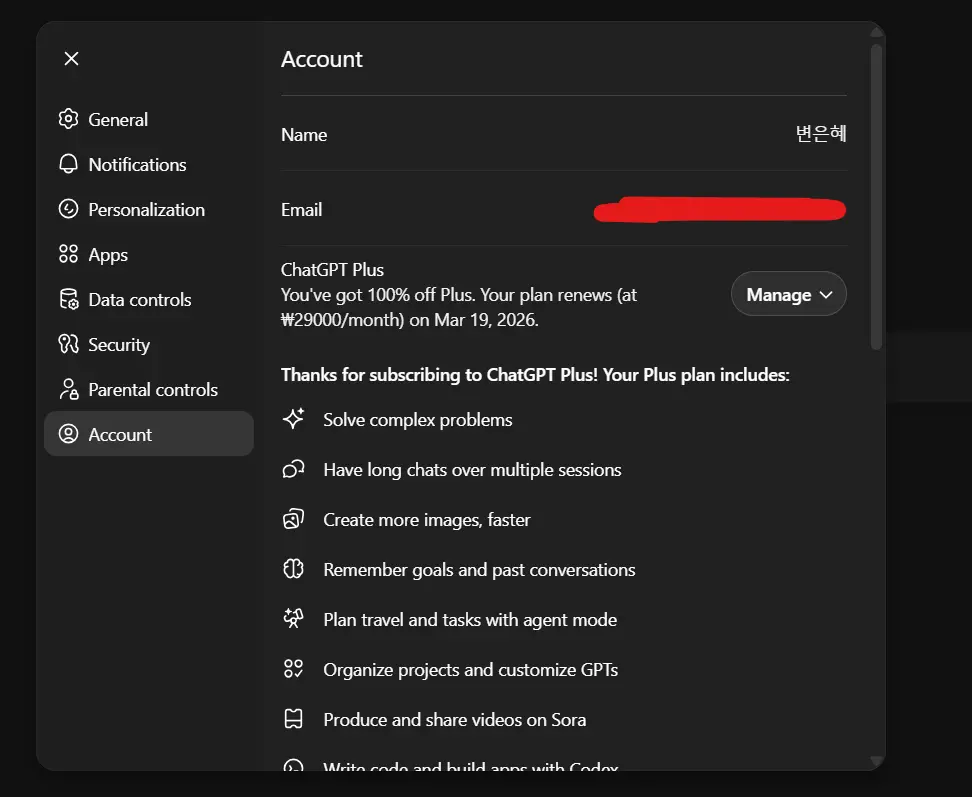Click the sparkle icon beside Solve complex problems

[x=293, y=419]
